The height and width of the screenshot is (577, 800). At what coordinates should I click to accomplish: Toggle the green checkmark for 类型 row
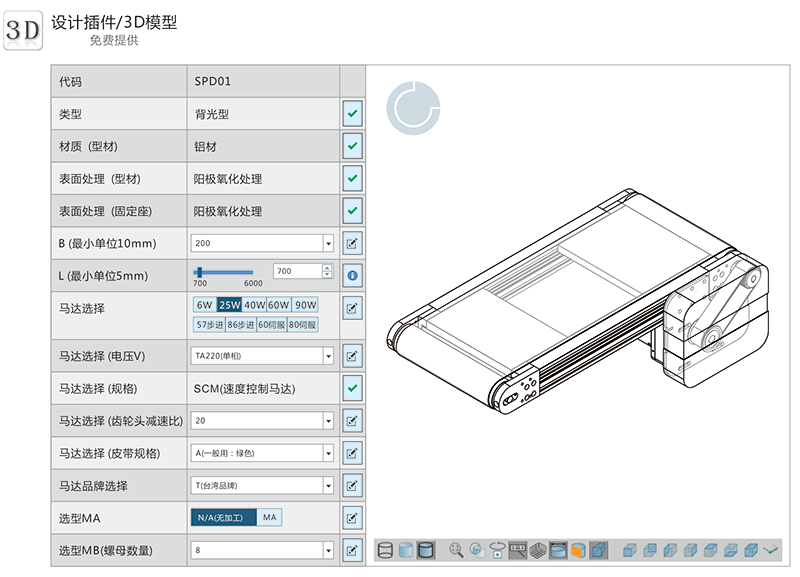coord(352,114)
